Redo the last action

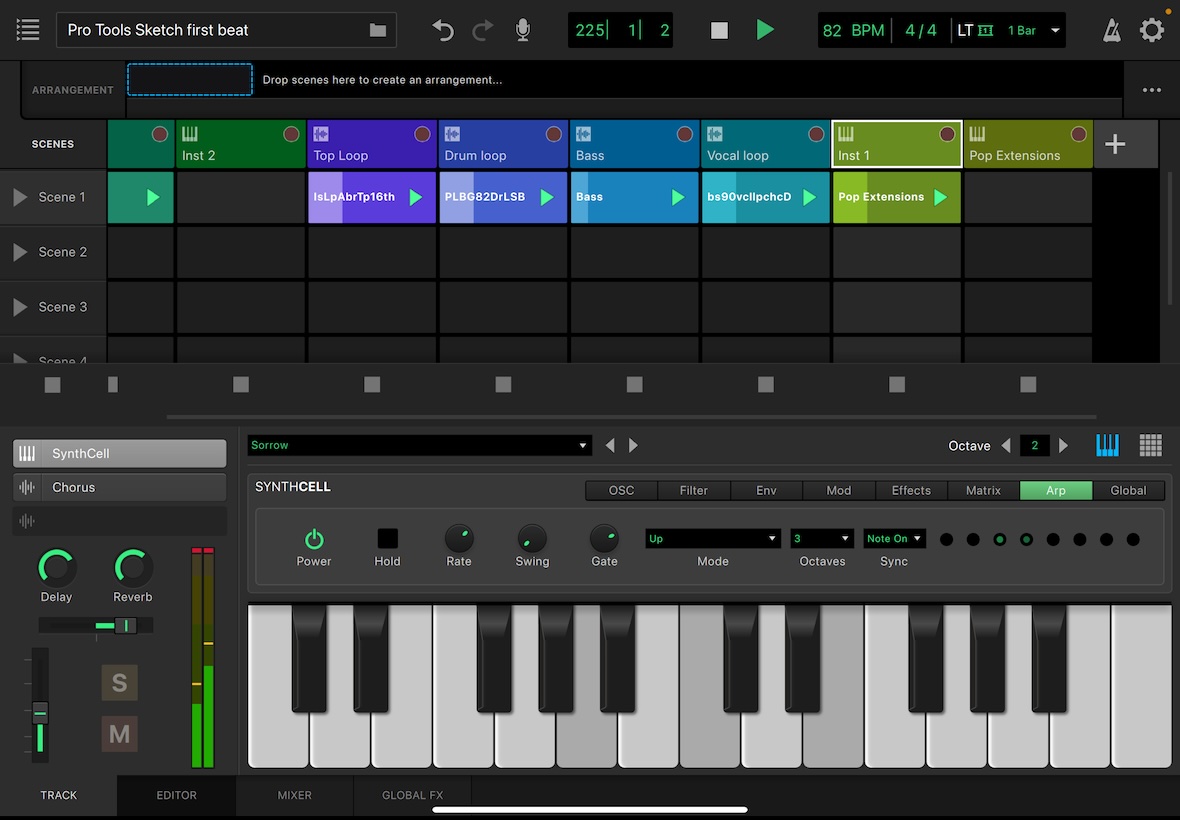[482, 30]
